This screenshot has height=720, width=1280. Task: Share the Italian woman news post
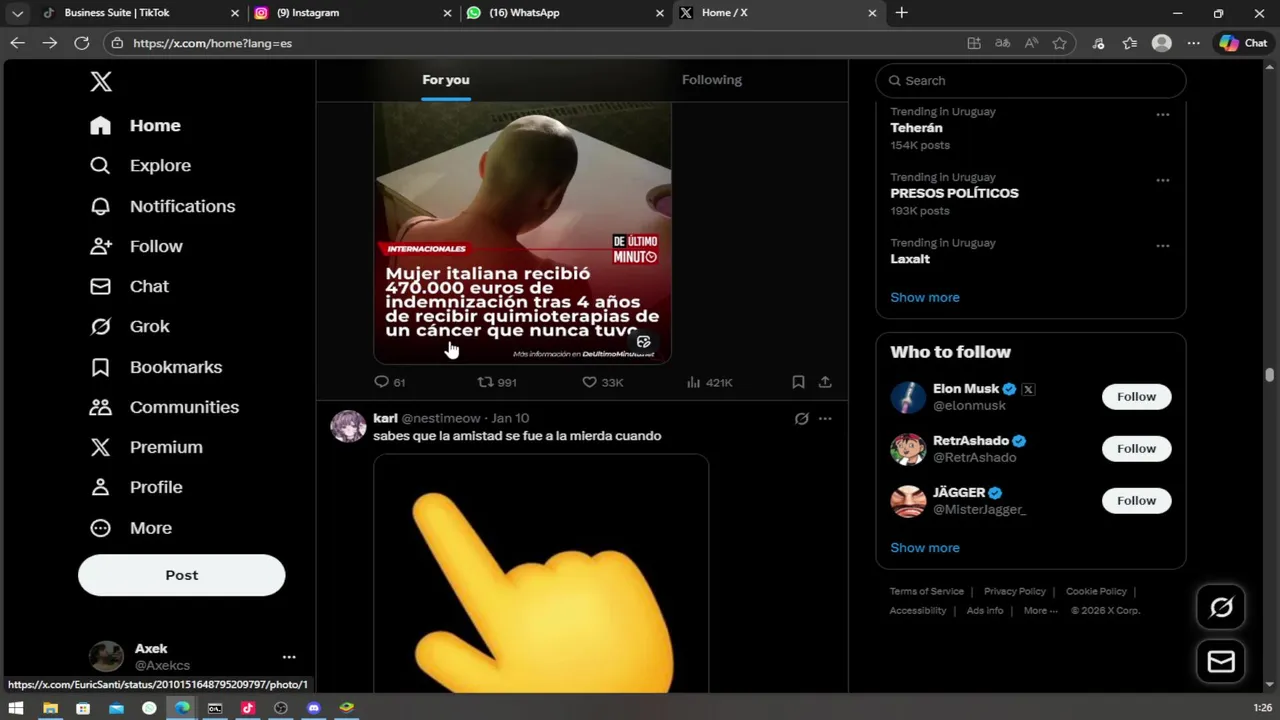pyautogui.click(x=825, y=382)
